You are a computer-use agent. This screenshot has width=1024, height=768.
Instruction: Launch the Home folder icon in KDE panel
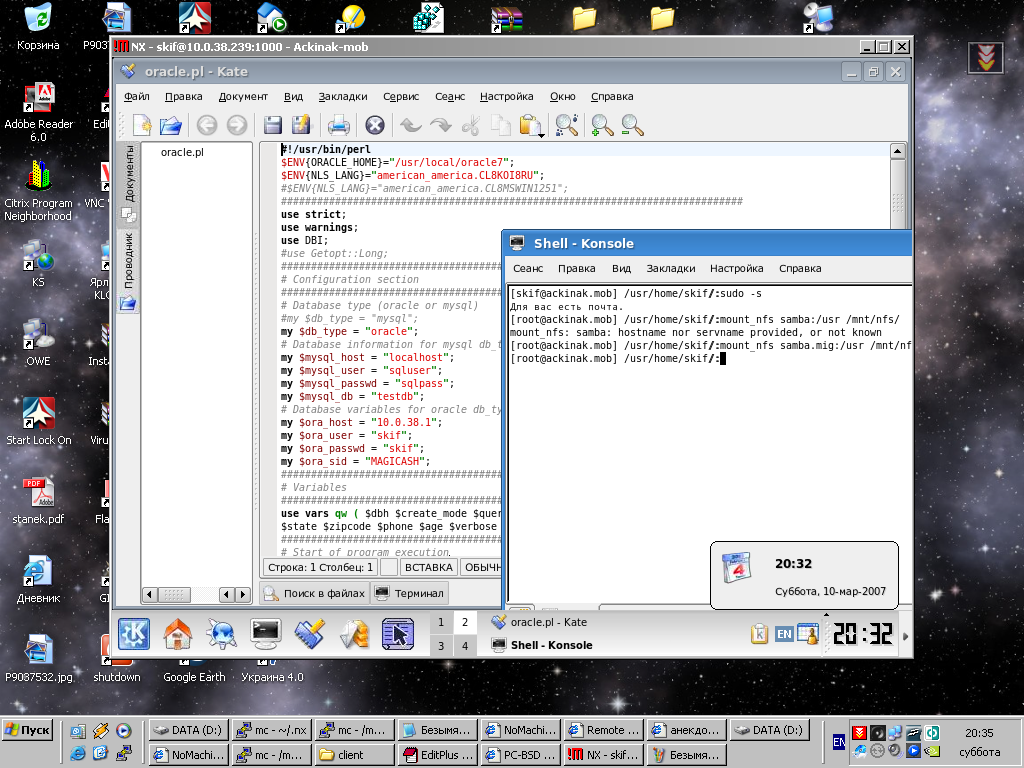(178, 634)
